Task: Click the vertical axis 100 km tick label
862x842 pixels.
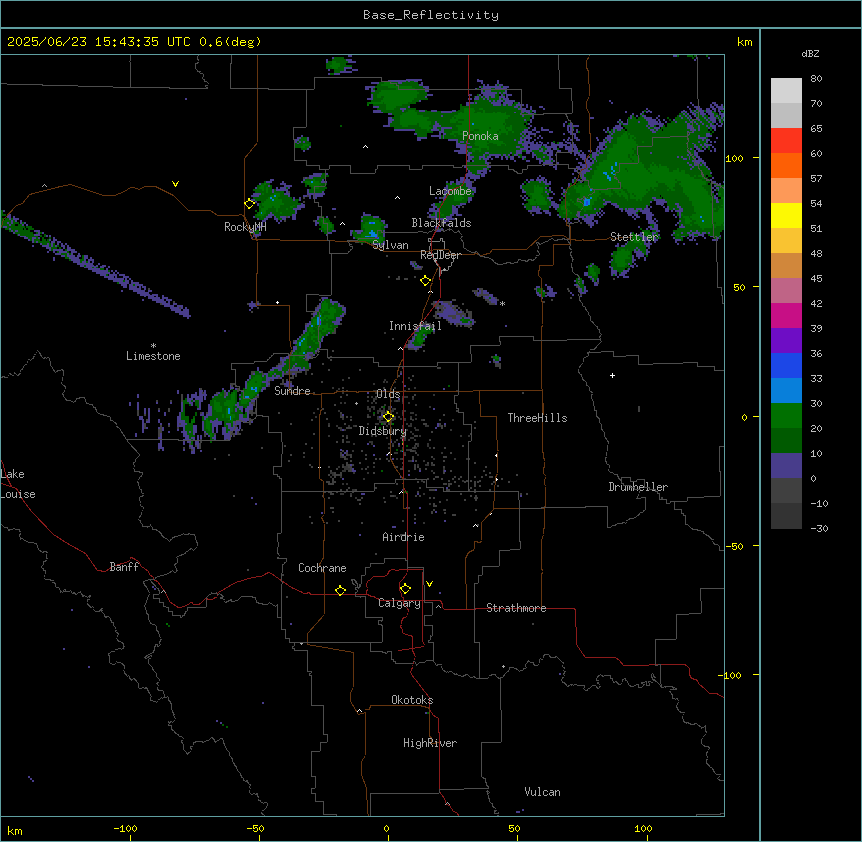Action: click(x=734, y=158)
